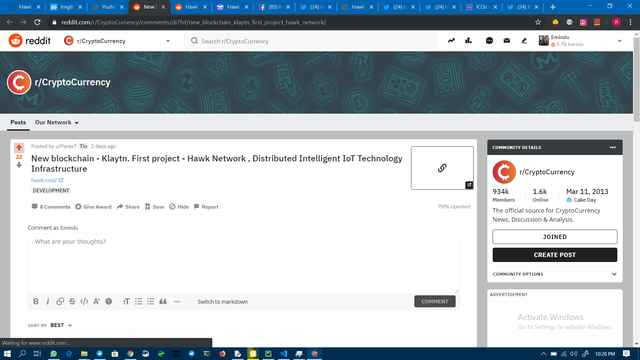
Task: Click the Reddit logo home icon
Action: (16, 41)
